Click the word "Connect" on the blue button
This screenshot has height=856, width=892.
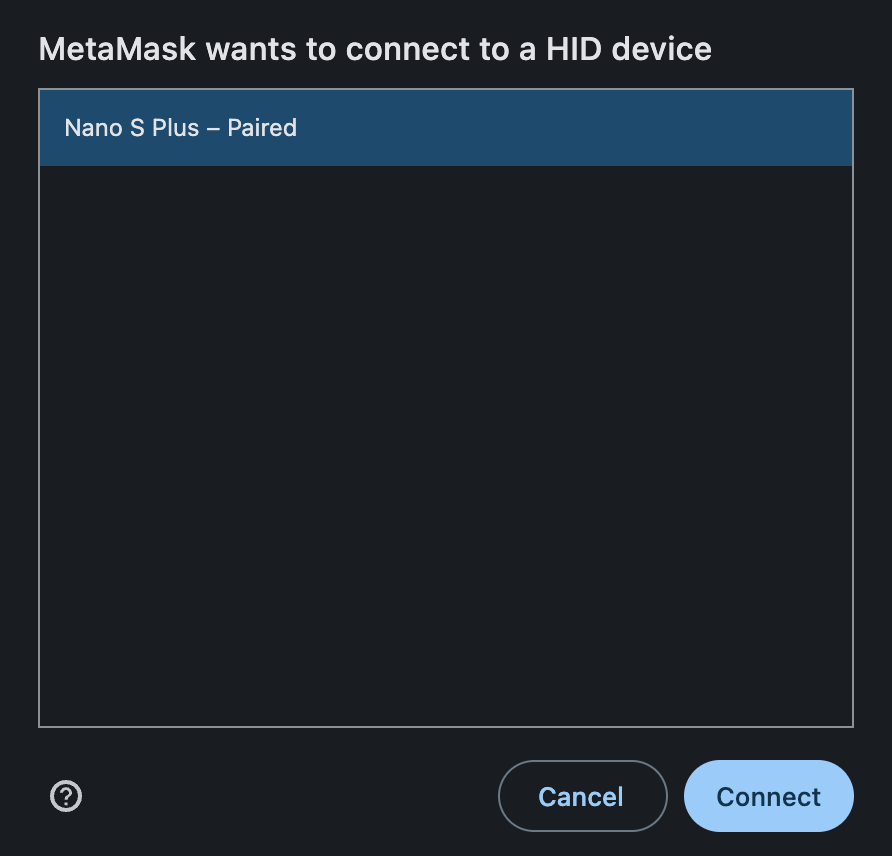768,797
